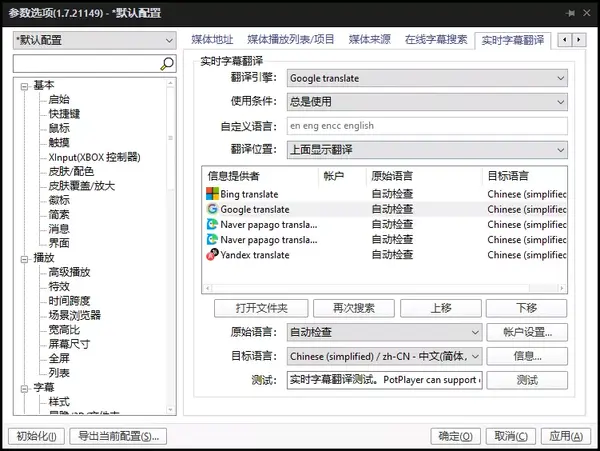
Task: Click the pin window icon in title bar
Action: [x=571, y=13]
